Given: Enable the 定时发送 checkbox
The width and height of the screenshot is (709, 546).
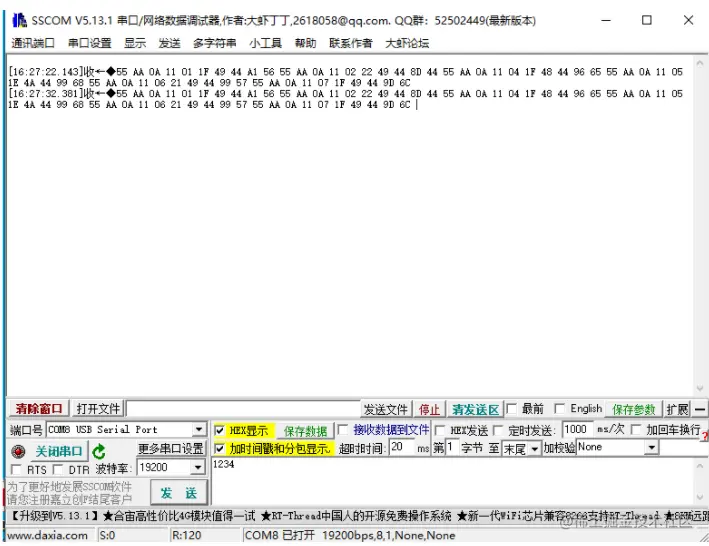Looking at the screenshot, I should 498,430.
